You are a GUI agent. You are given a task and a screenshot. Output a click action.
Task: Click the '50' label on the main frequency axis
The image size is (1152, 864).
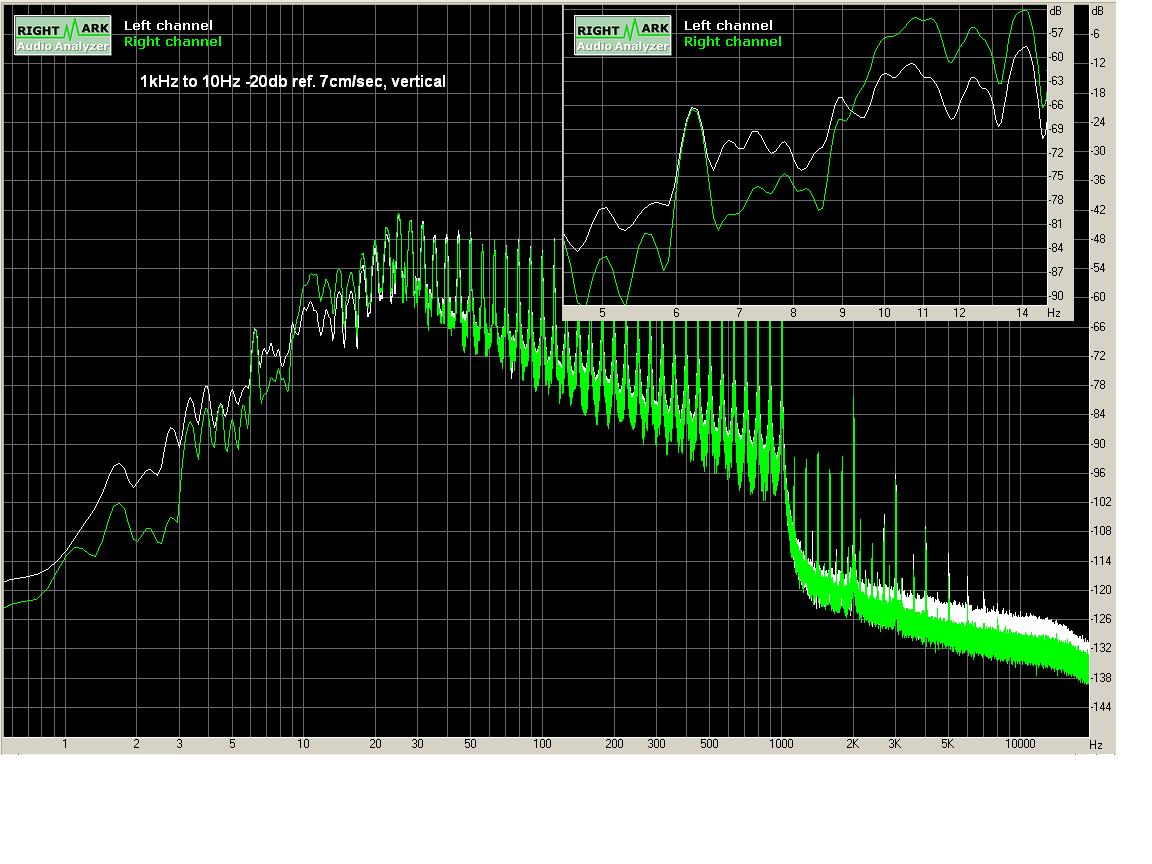click(470, 744)
